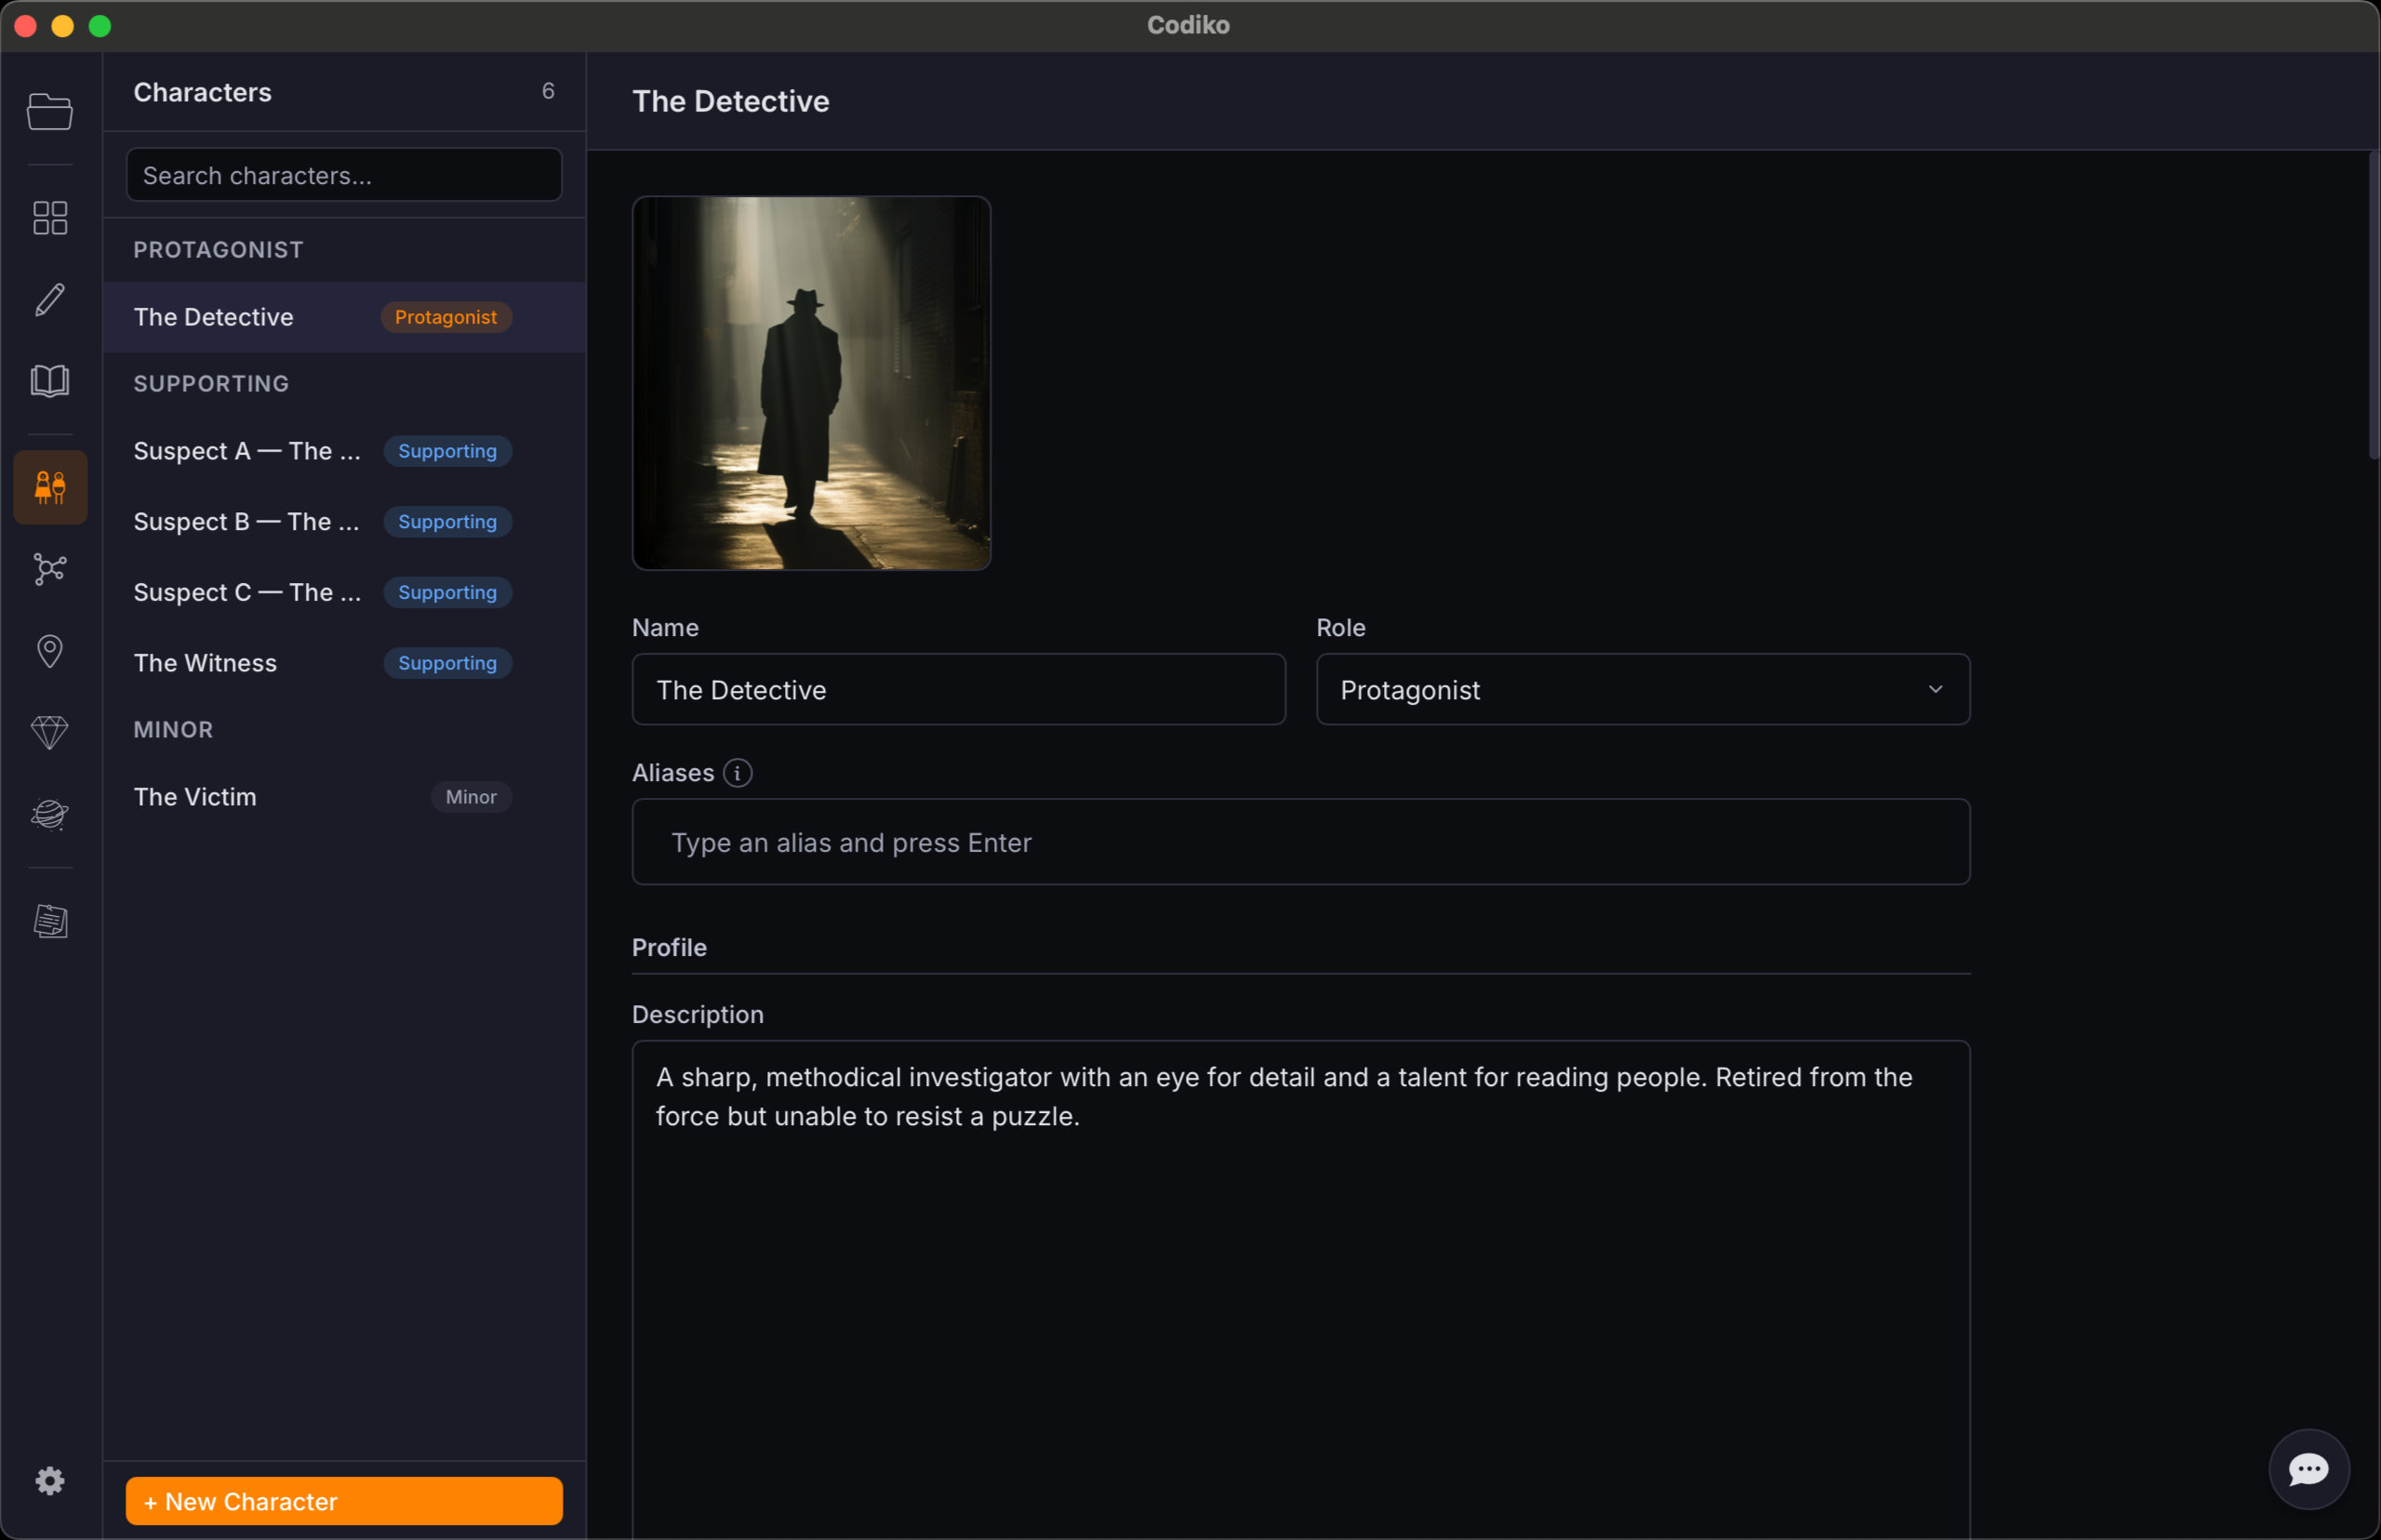Open the notes papers icon
The width and height of the screenshot is (2381, 1540).
pos(50,921)
